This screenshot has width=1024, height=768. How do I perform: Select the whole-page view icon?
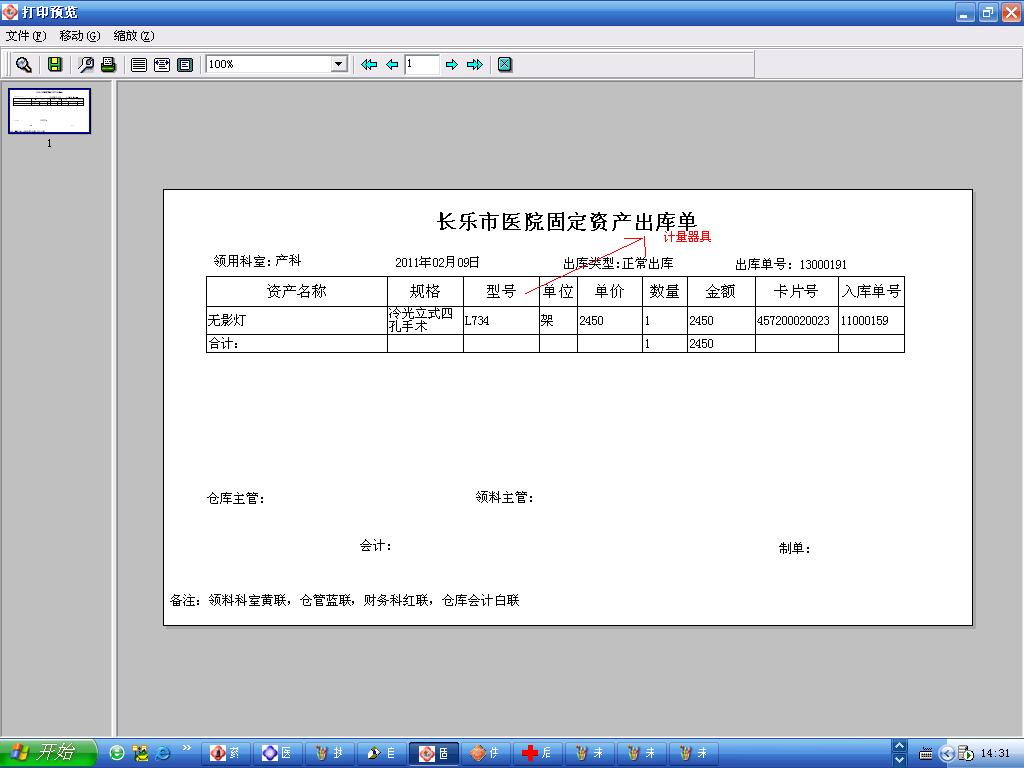185,64
